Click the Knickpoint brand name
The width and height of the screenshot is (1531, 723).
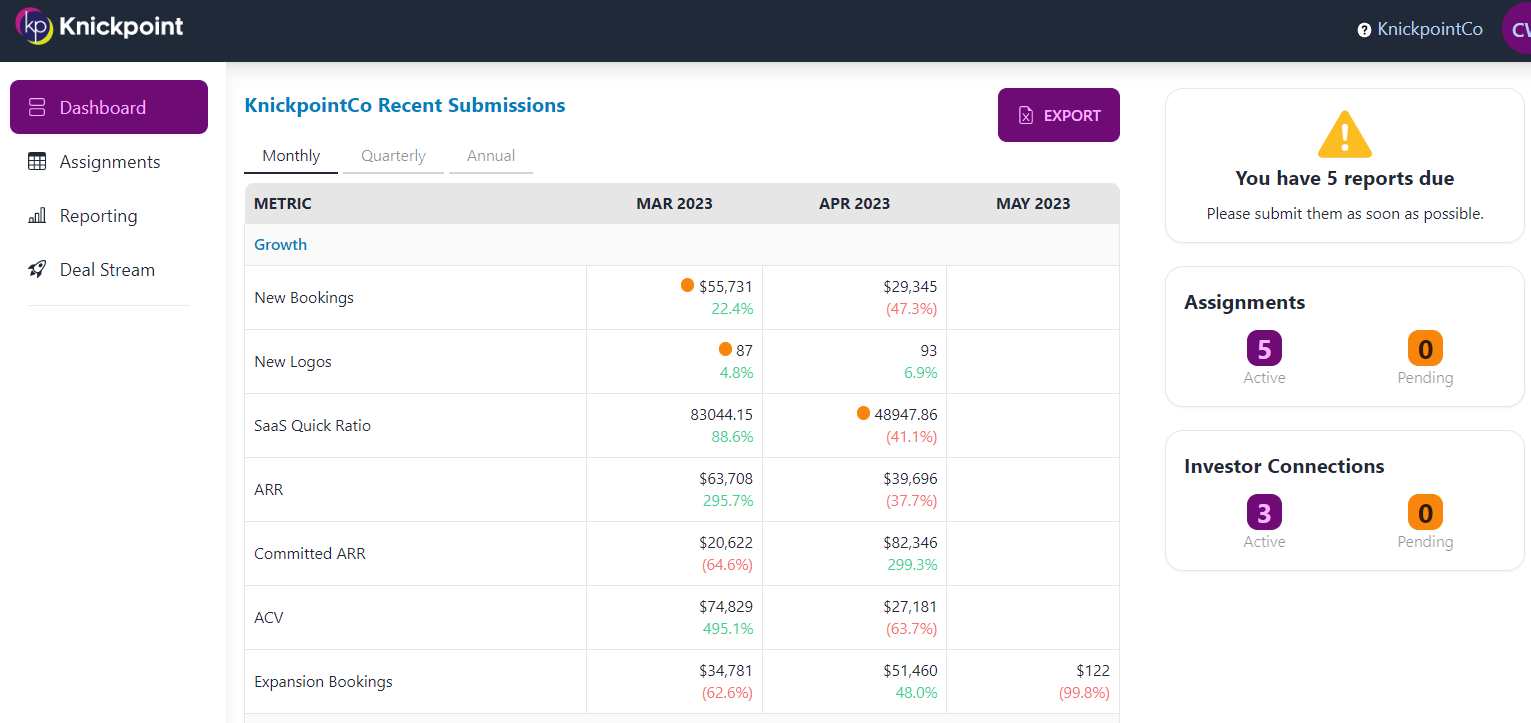[x=121, y=27]
